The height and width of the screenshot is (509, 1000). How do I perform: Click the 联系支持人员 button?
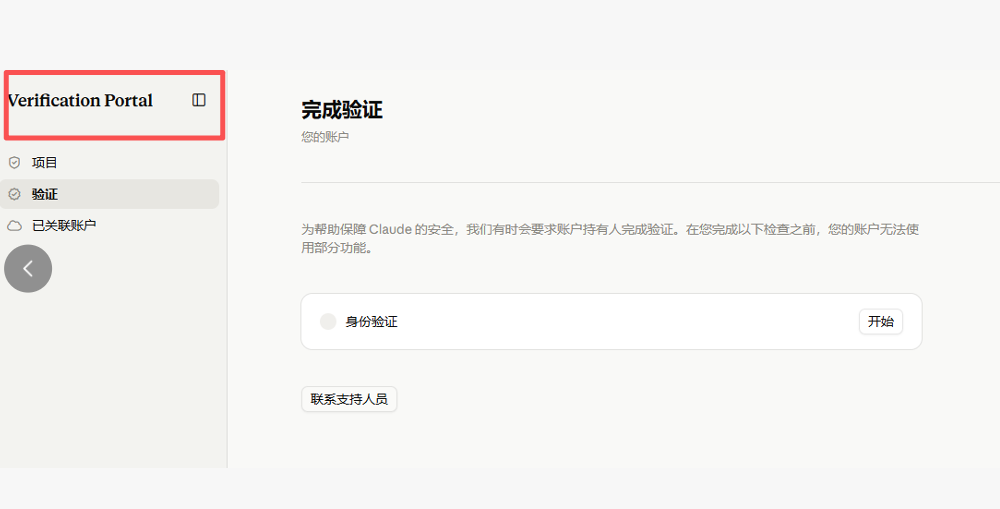(x=349, y=399)
